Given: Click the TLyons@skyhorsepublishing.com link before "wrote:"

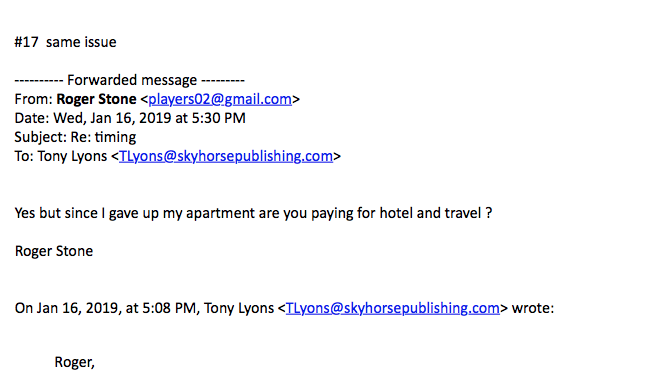Looking at the screenshot, I should pyautogui.click(x=392, y=308).
